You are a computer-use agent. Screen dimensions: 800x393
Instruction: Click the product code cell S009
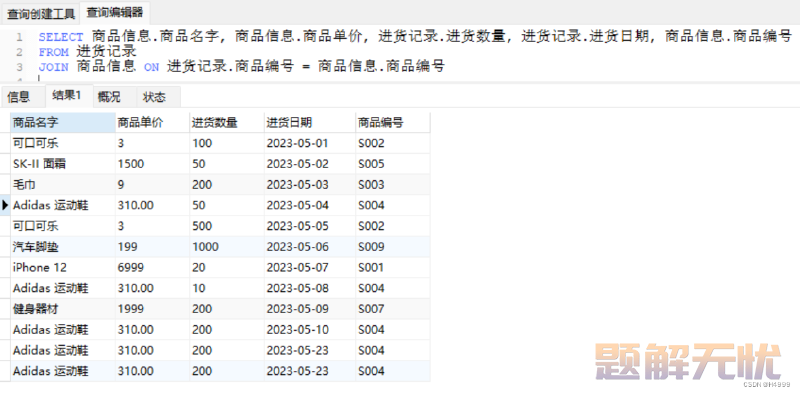(x=393, y=247)
